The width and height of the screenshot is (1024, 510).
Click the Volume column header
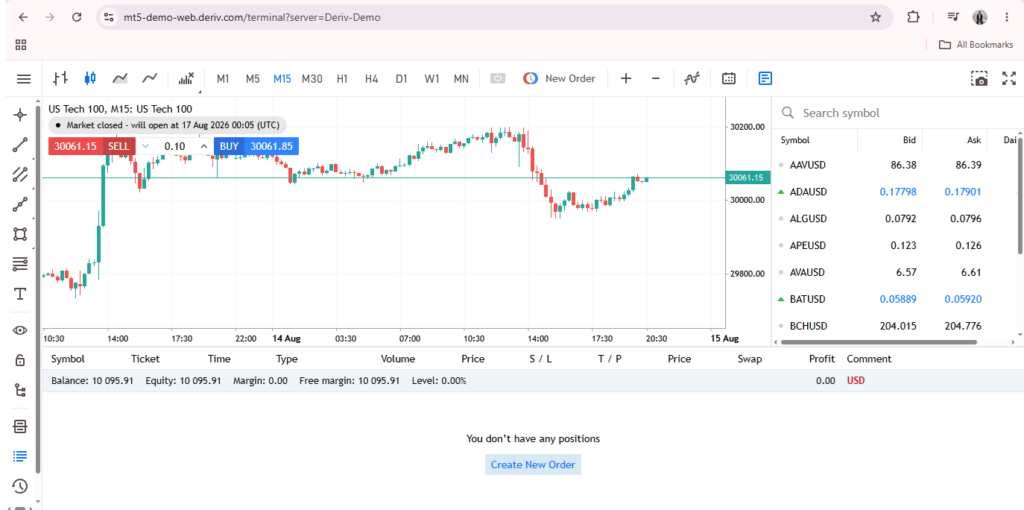pos(398,359)
